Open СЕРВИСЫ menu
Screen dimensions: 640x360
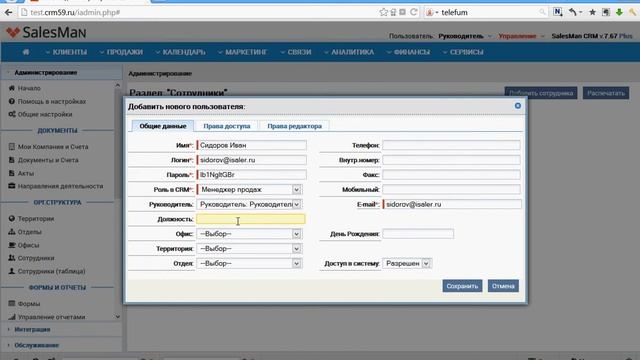tap(463, 52)
